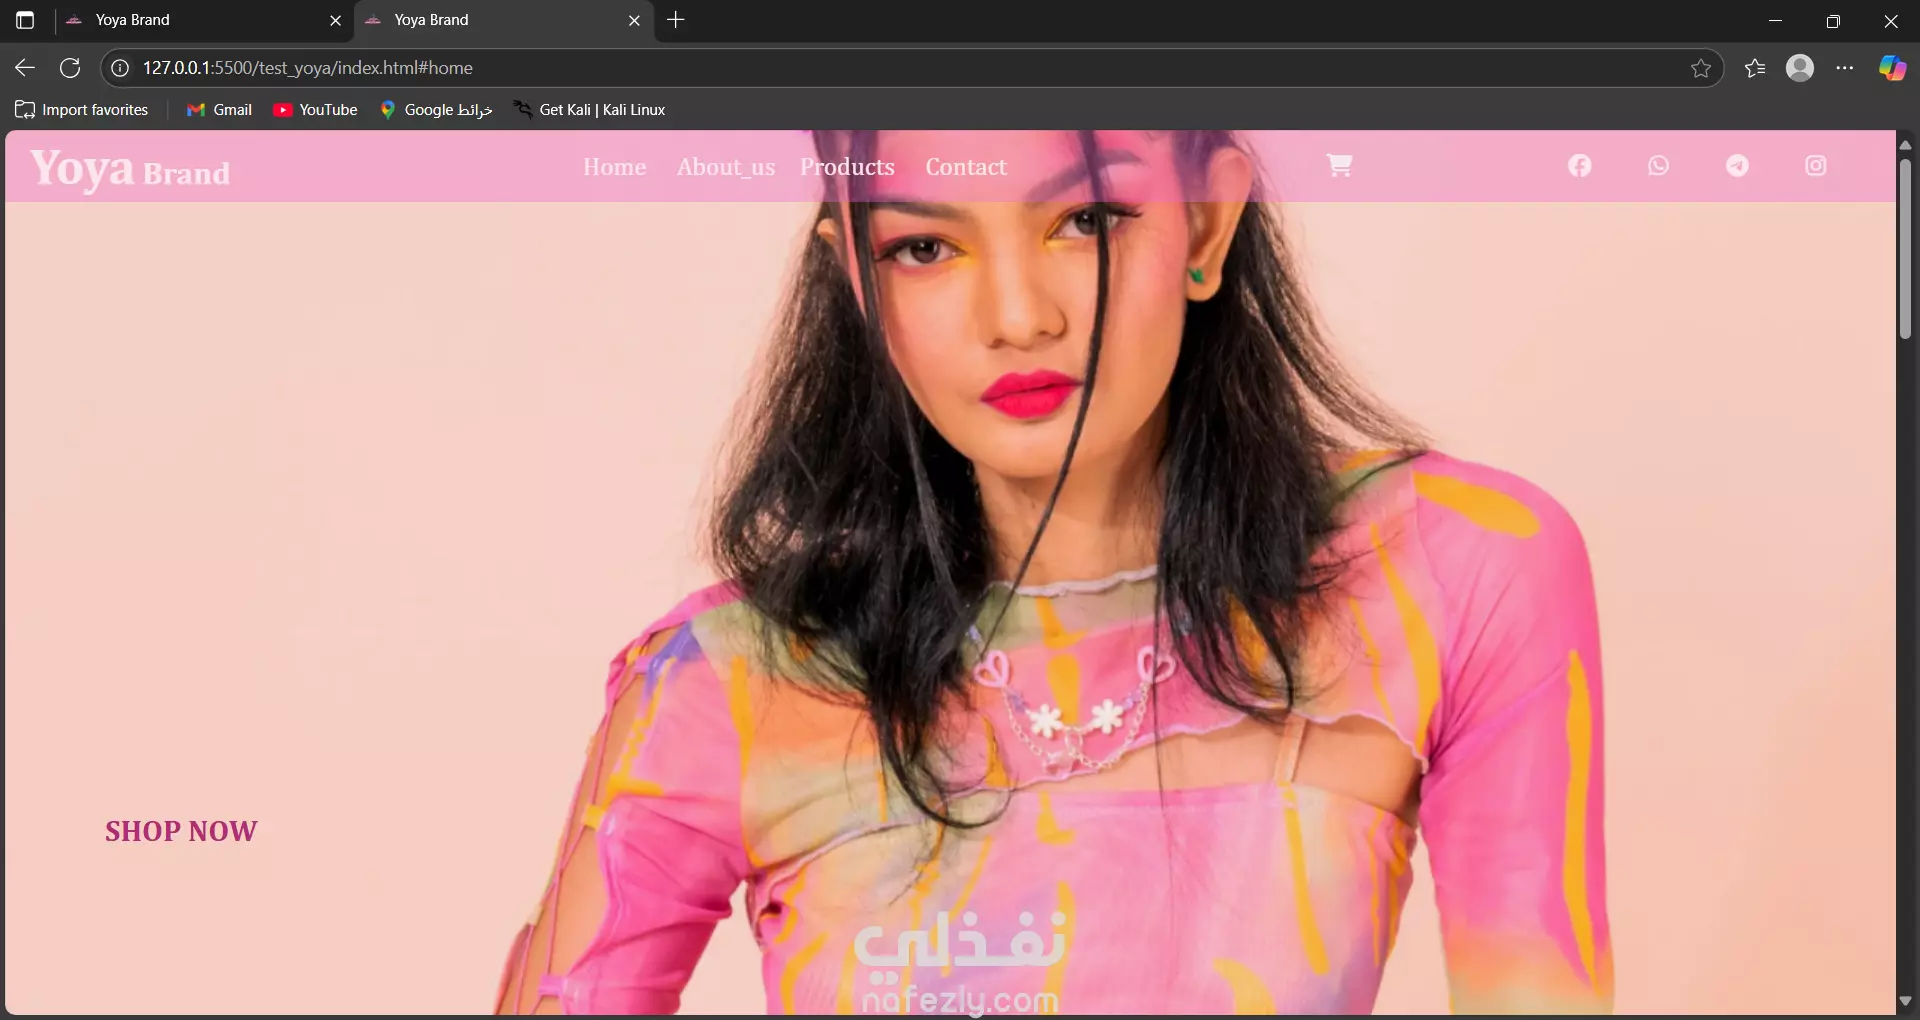
Task: Open Contact nav link
Action: coord(966,167)
